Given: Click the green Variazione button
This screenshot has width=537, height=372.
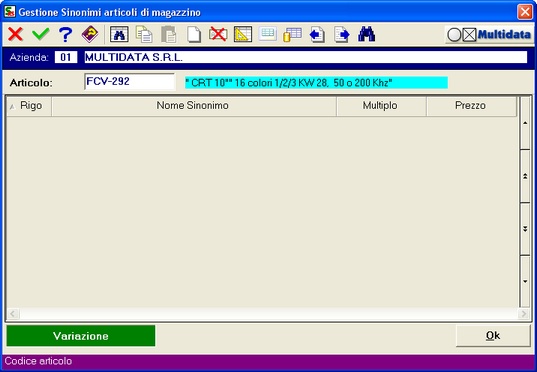Looking at the screenshot, I should tap(81, 336).
